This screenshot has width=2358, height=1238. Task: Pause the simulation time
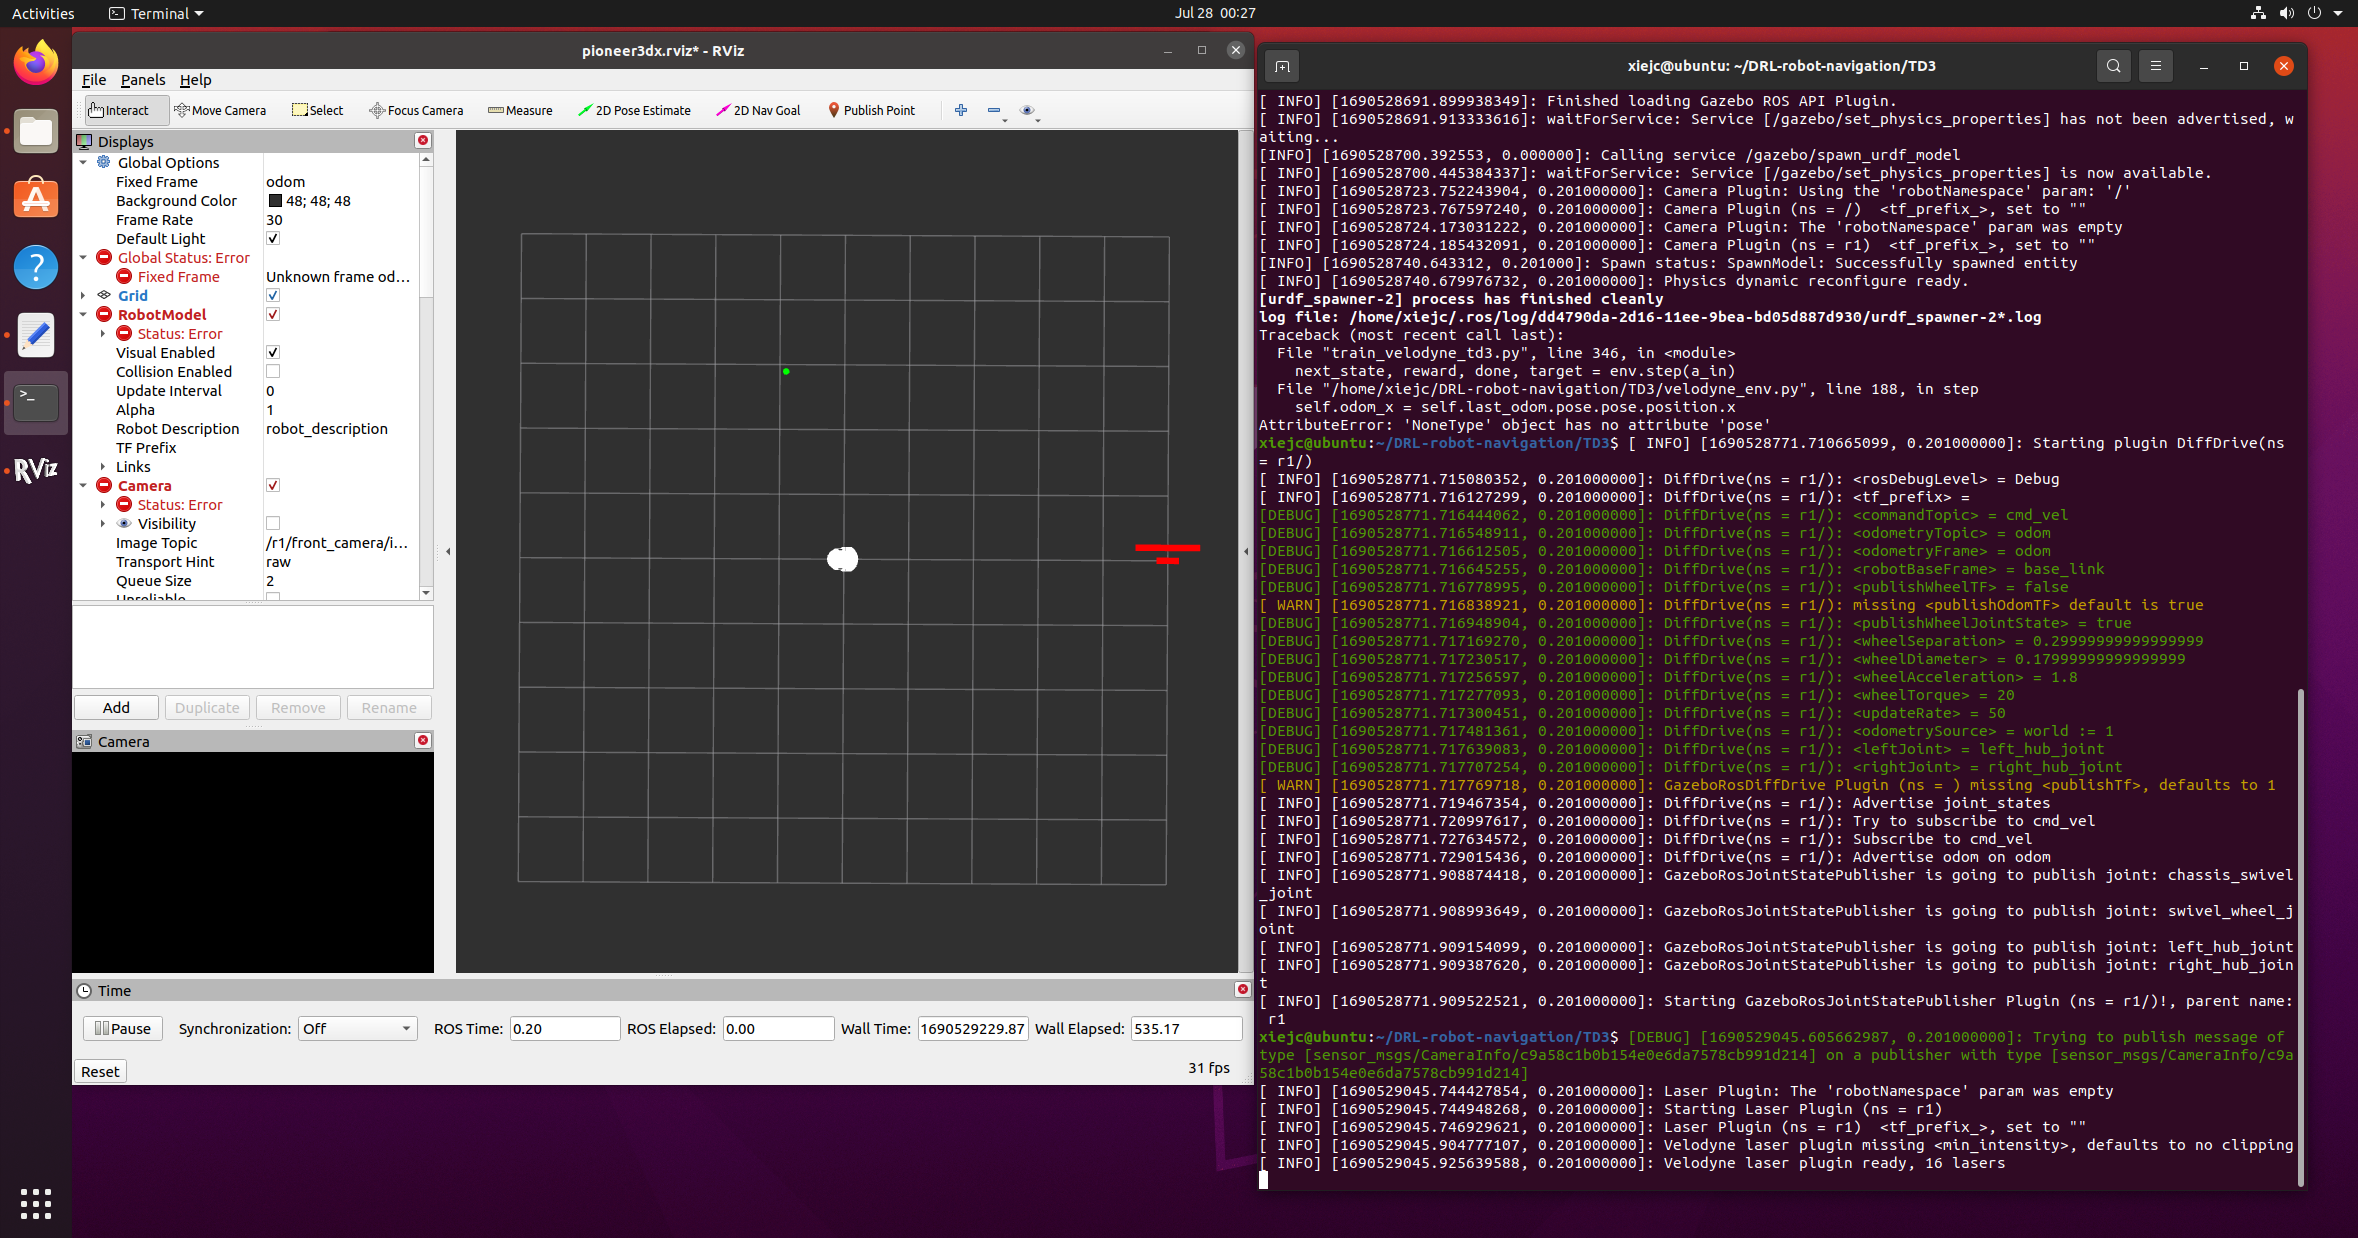click(122, 1028)
